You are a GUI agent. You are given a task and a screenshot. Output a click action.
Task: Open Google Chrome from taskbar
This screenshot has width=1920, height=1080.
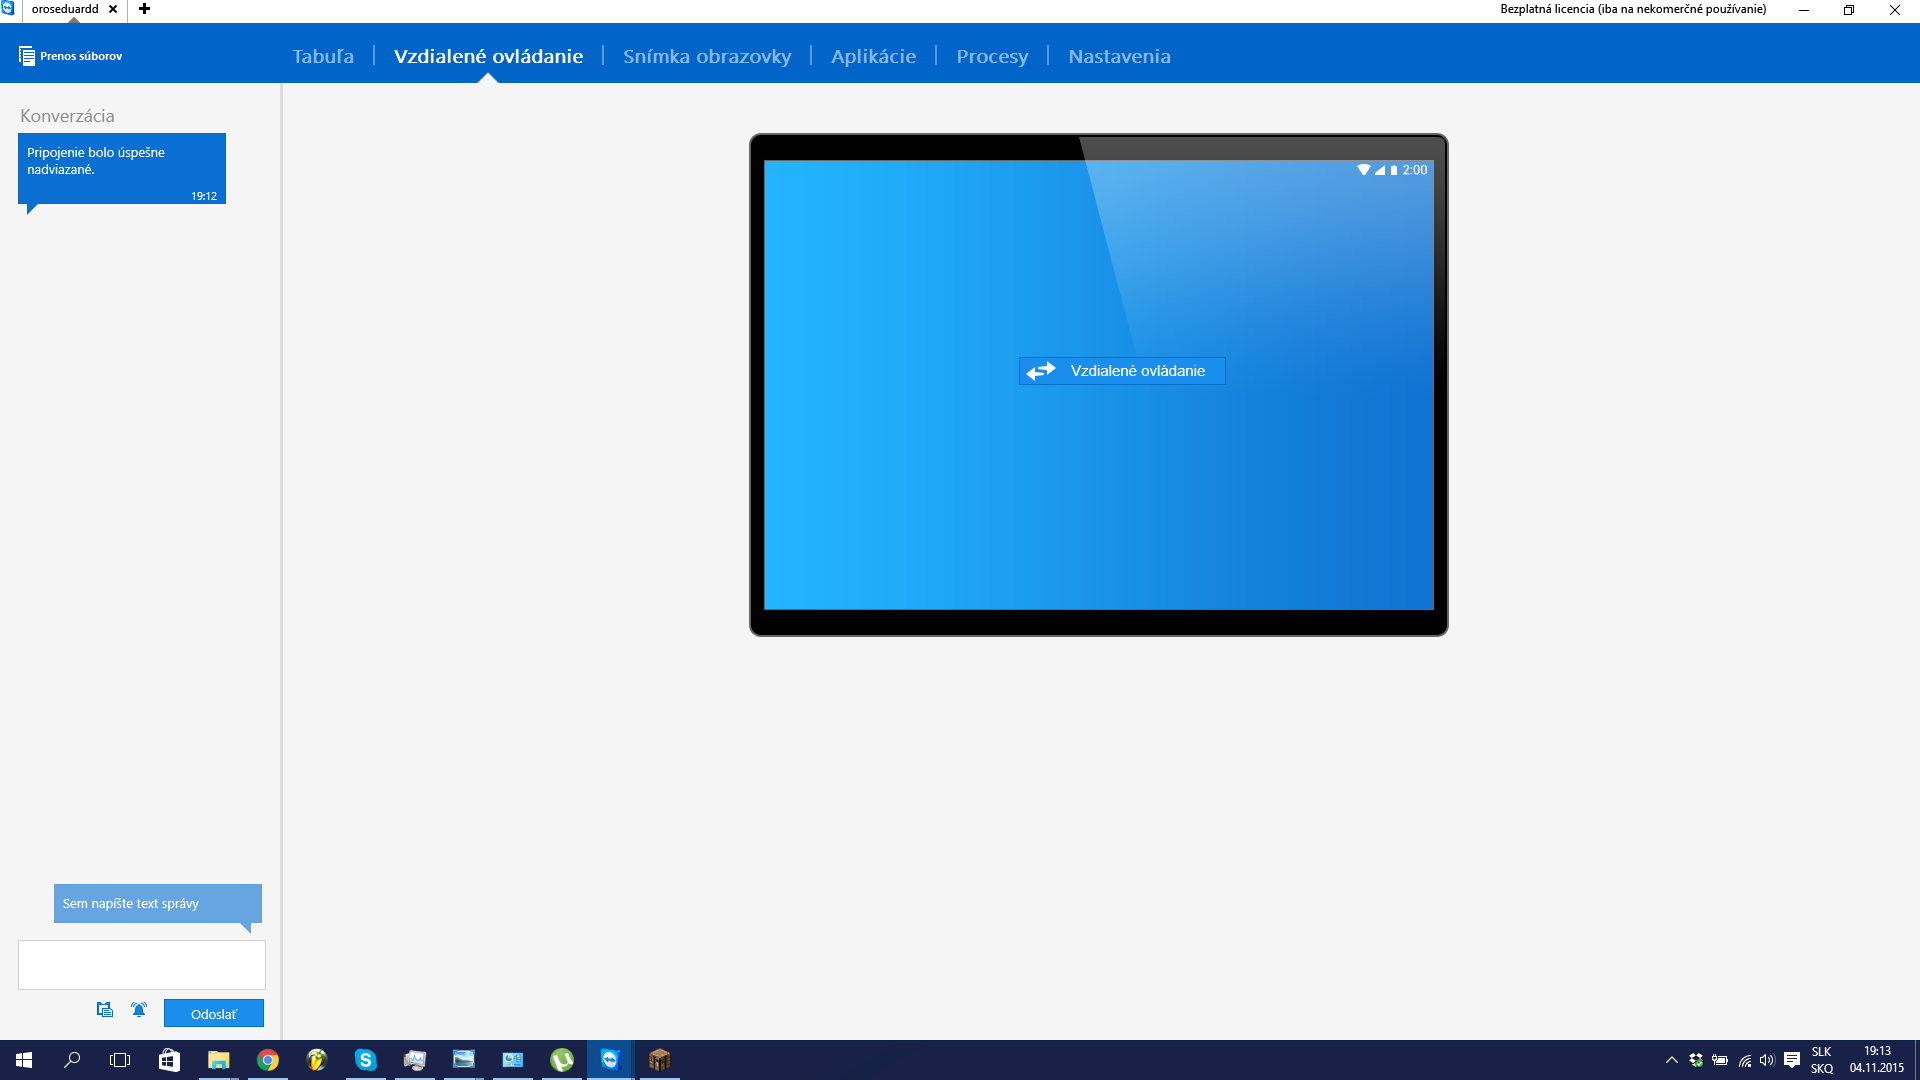coord(267,1060)
